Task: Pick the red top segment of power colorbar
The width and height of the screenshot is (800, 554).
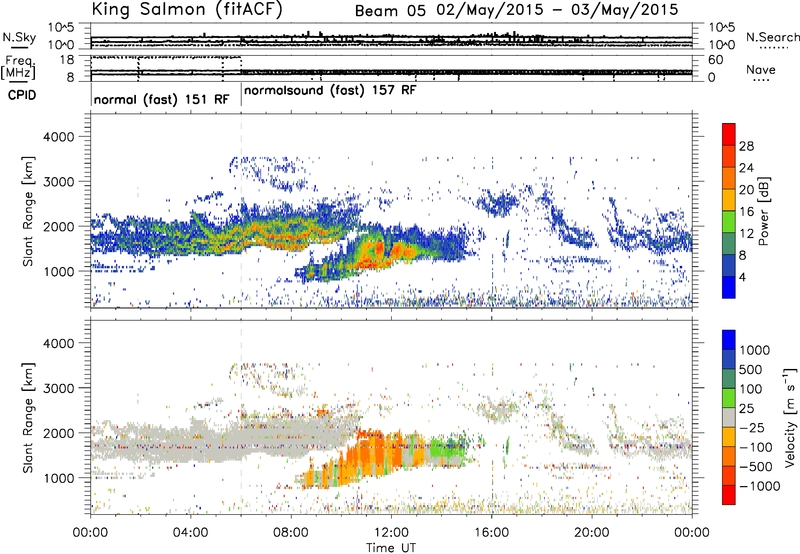Action: tap(729, 134)
